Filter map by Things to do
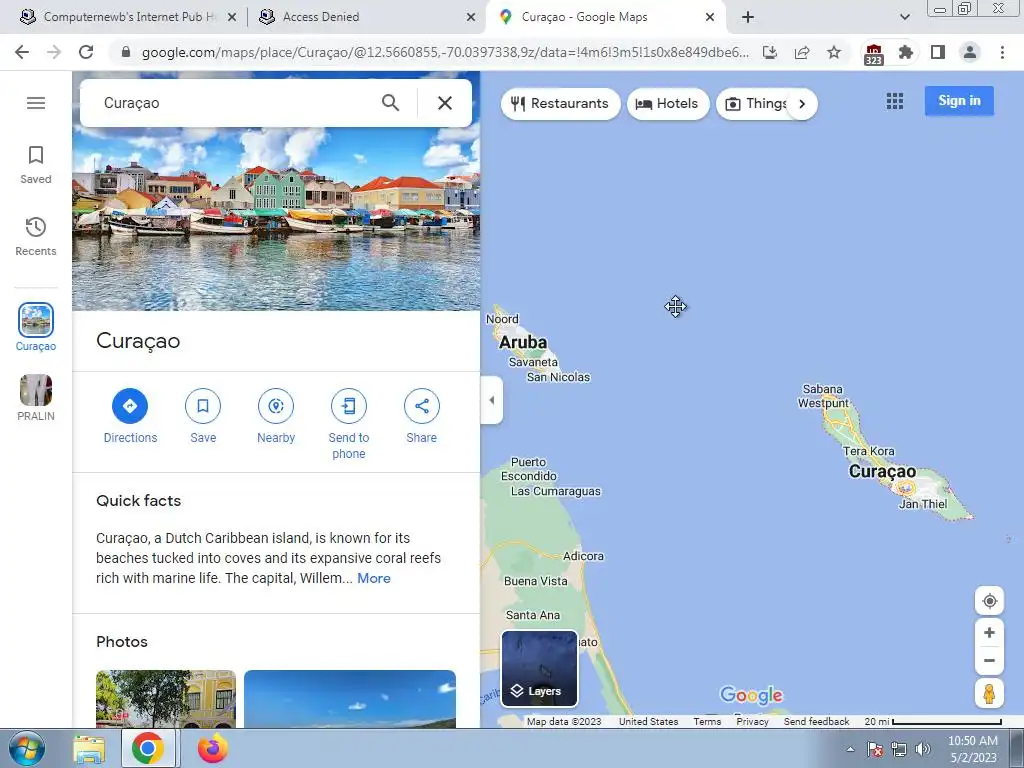 click(756, 104)
